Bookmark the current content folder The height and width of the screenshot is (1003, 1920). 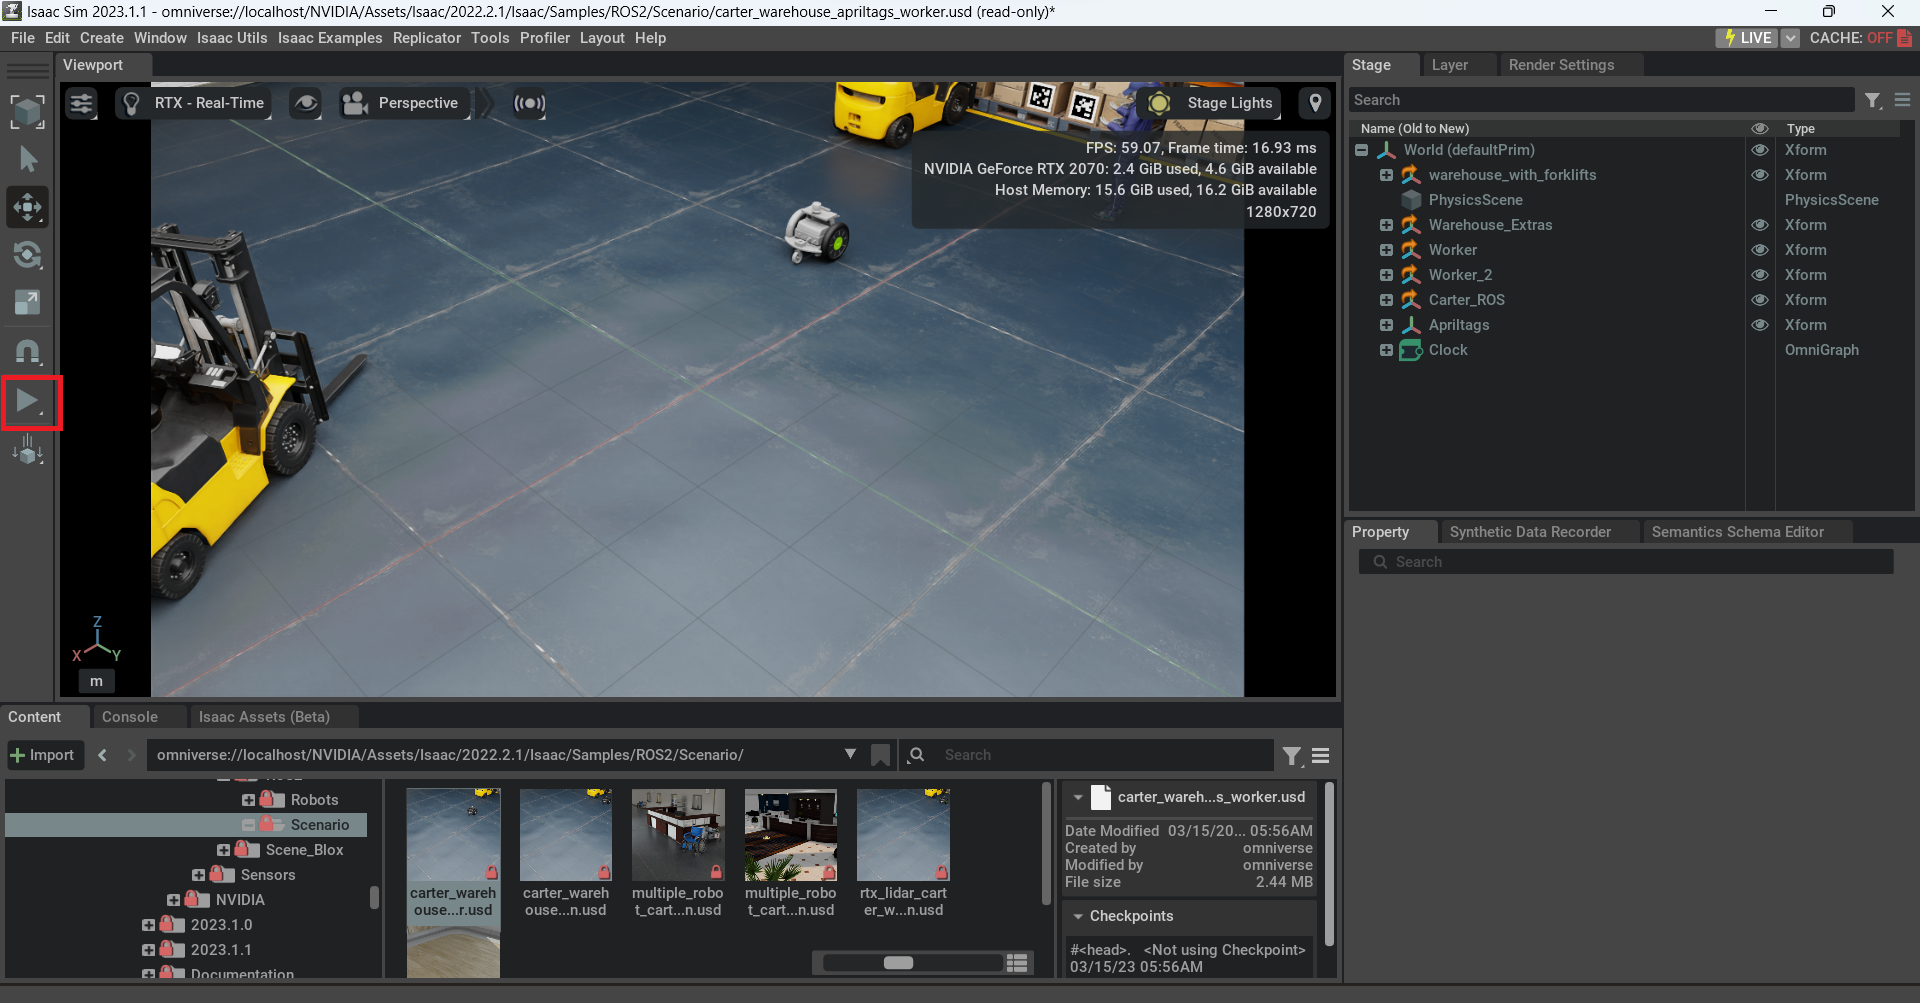[880, 755]
